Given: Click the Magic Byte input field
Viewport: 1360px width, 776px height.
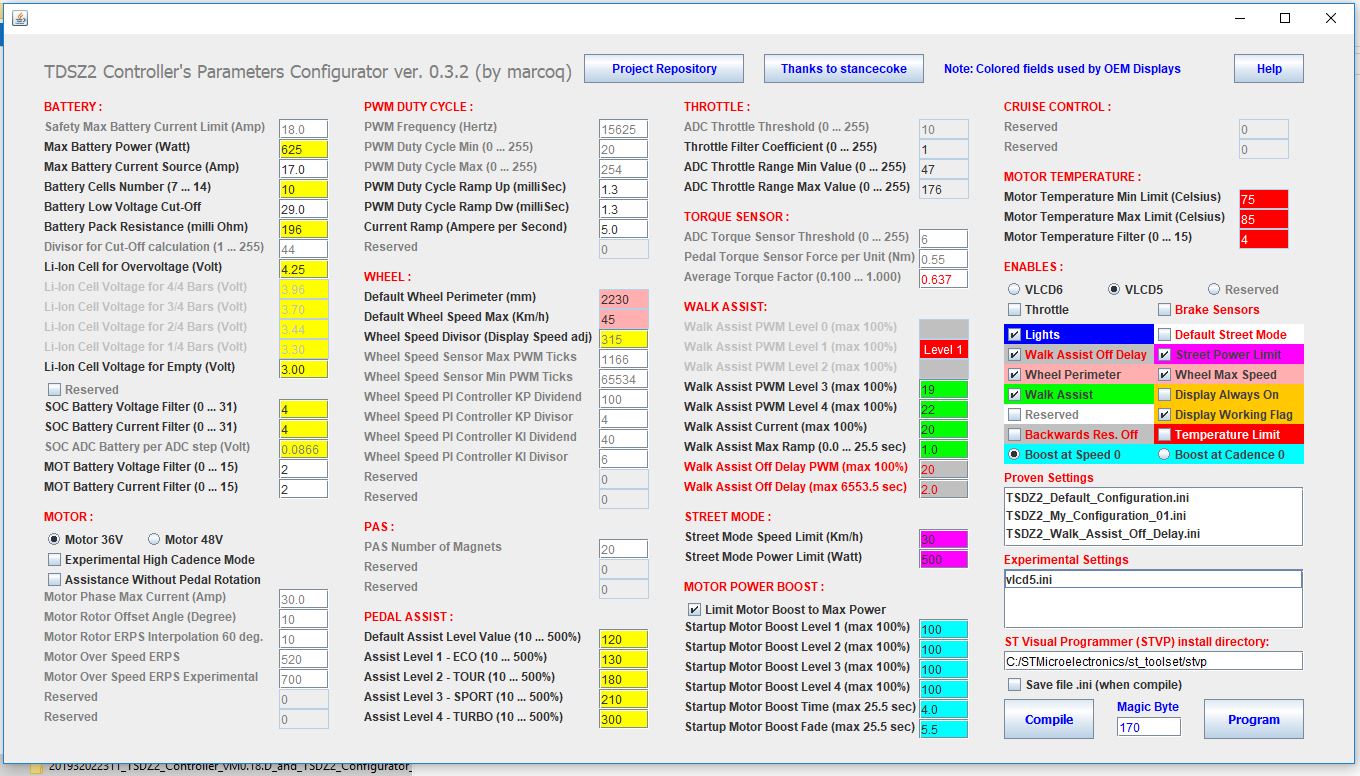Looking at the screenshot, I should coord(1149,727).
